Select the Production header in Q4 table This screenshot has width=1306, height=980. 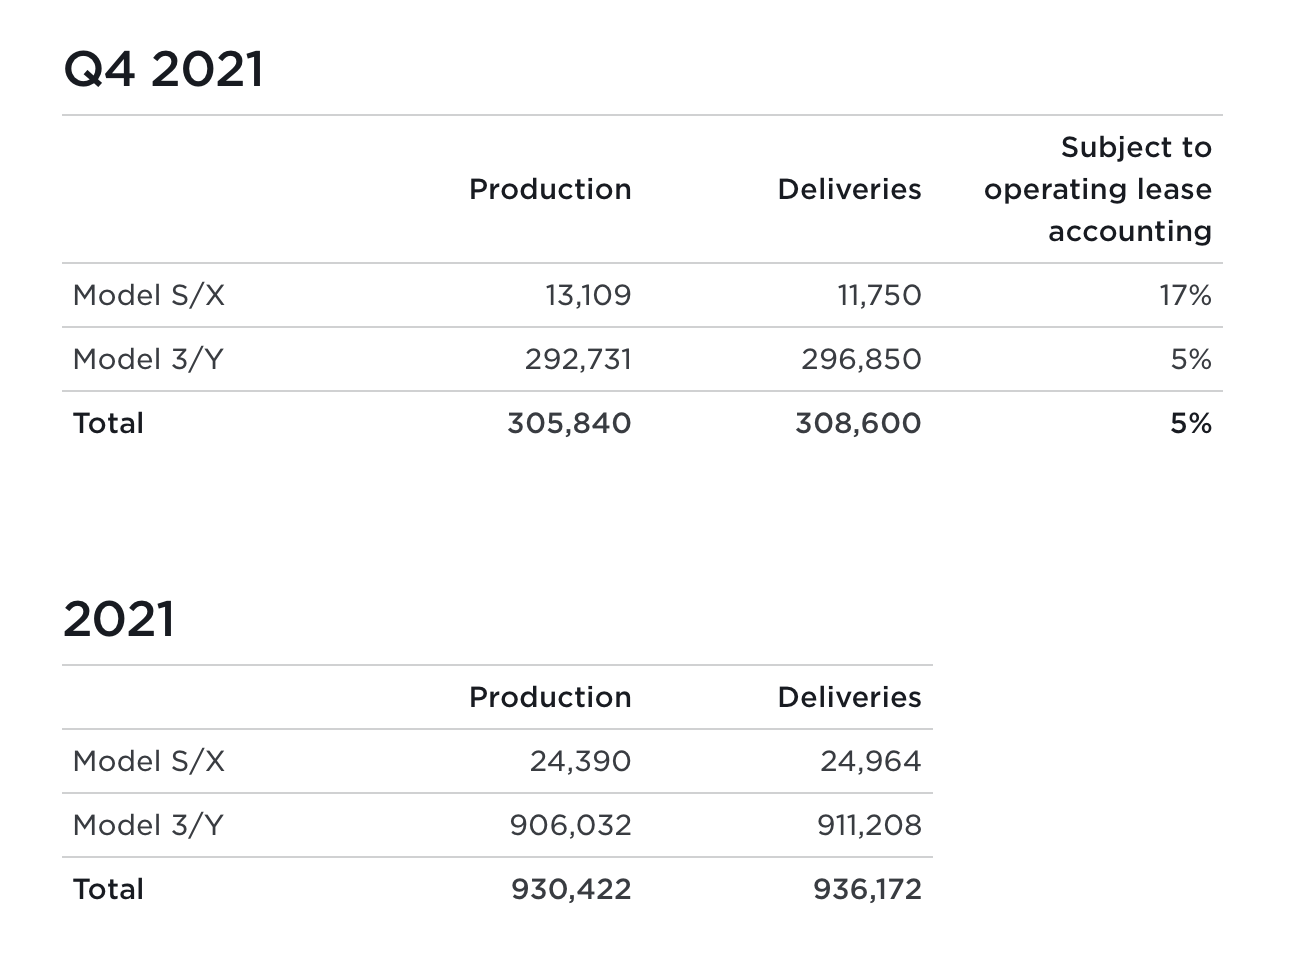550,190
